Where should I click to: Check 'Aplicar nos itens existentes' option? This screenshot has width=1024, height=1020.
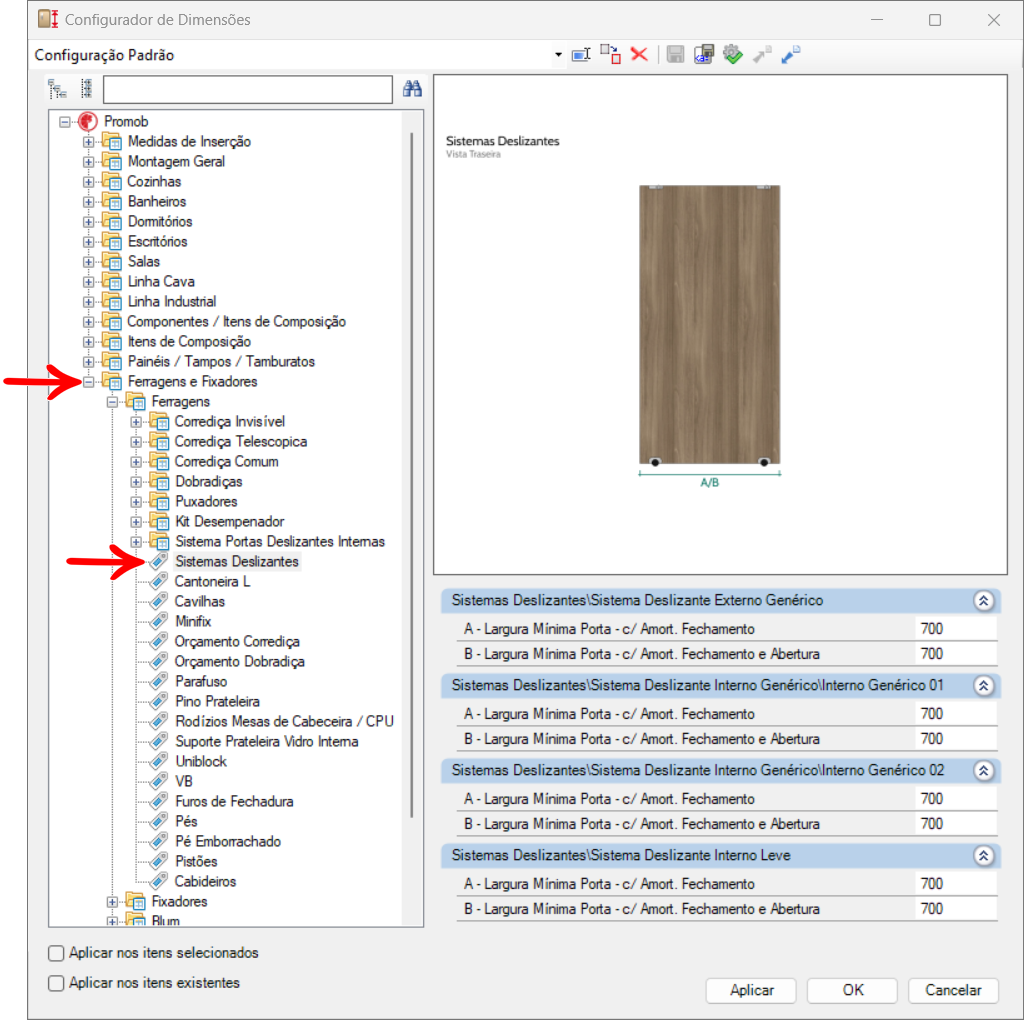[x=57, y=983]
